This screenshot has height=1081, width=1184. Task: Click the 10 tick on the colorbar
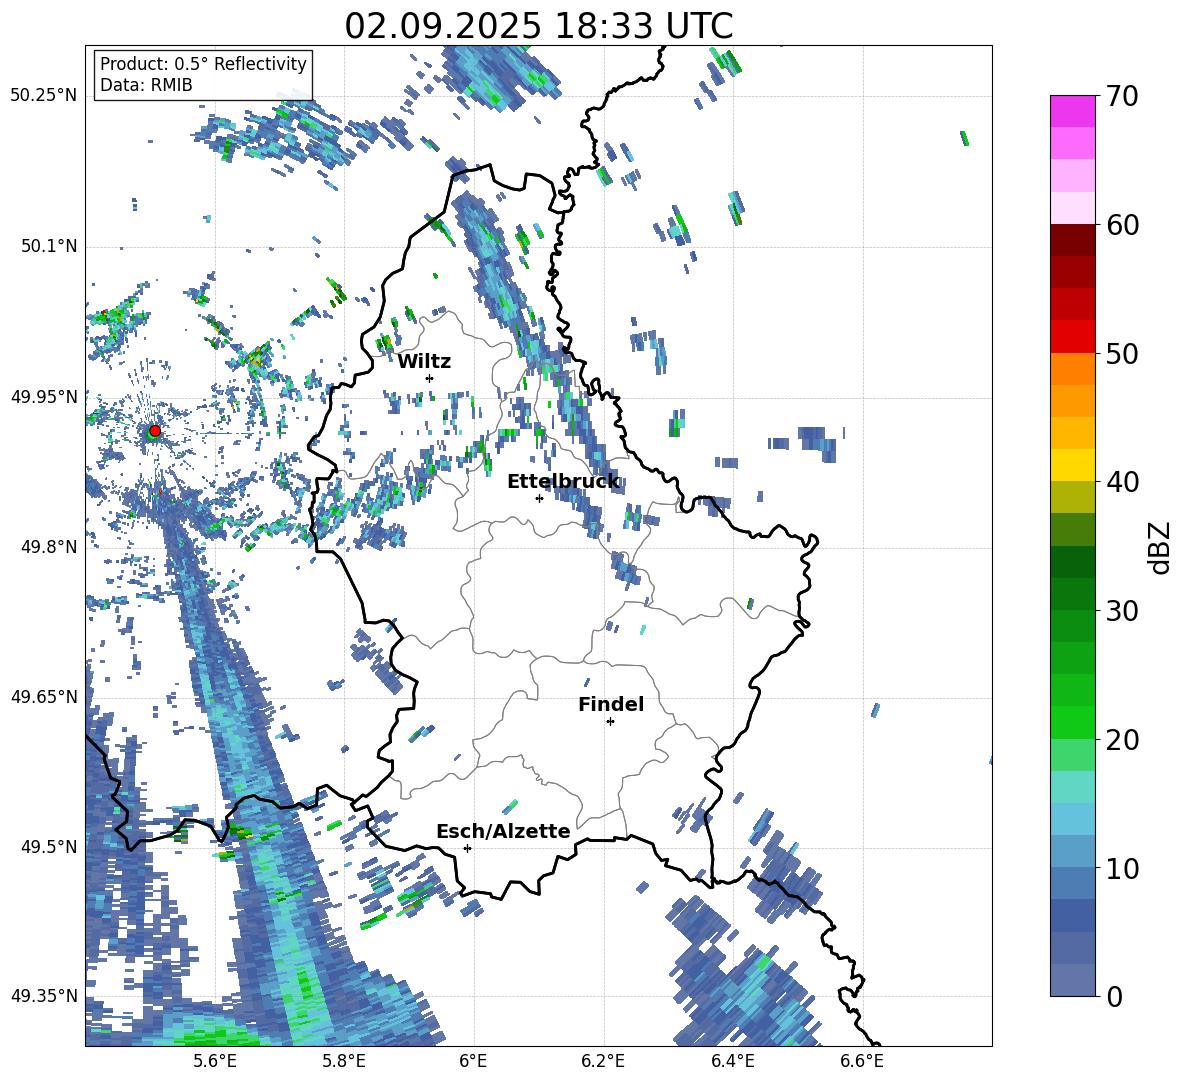[1122, 868]
